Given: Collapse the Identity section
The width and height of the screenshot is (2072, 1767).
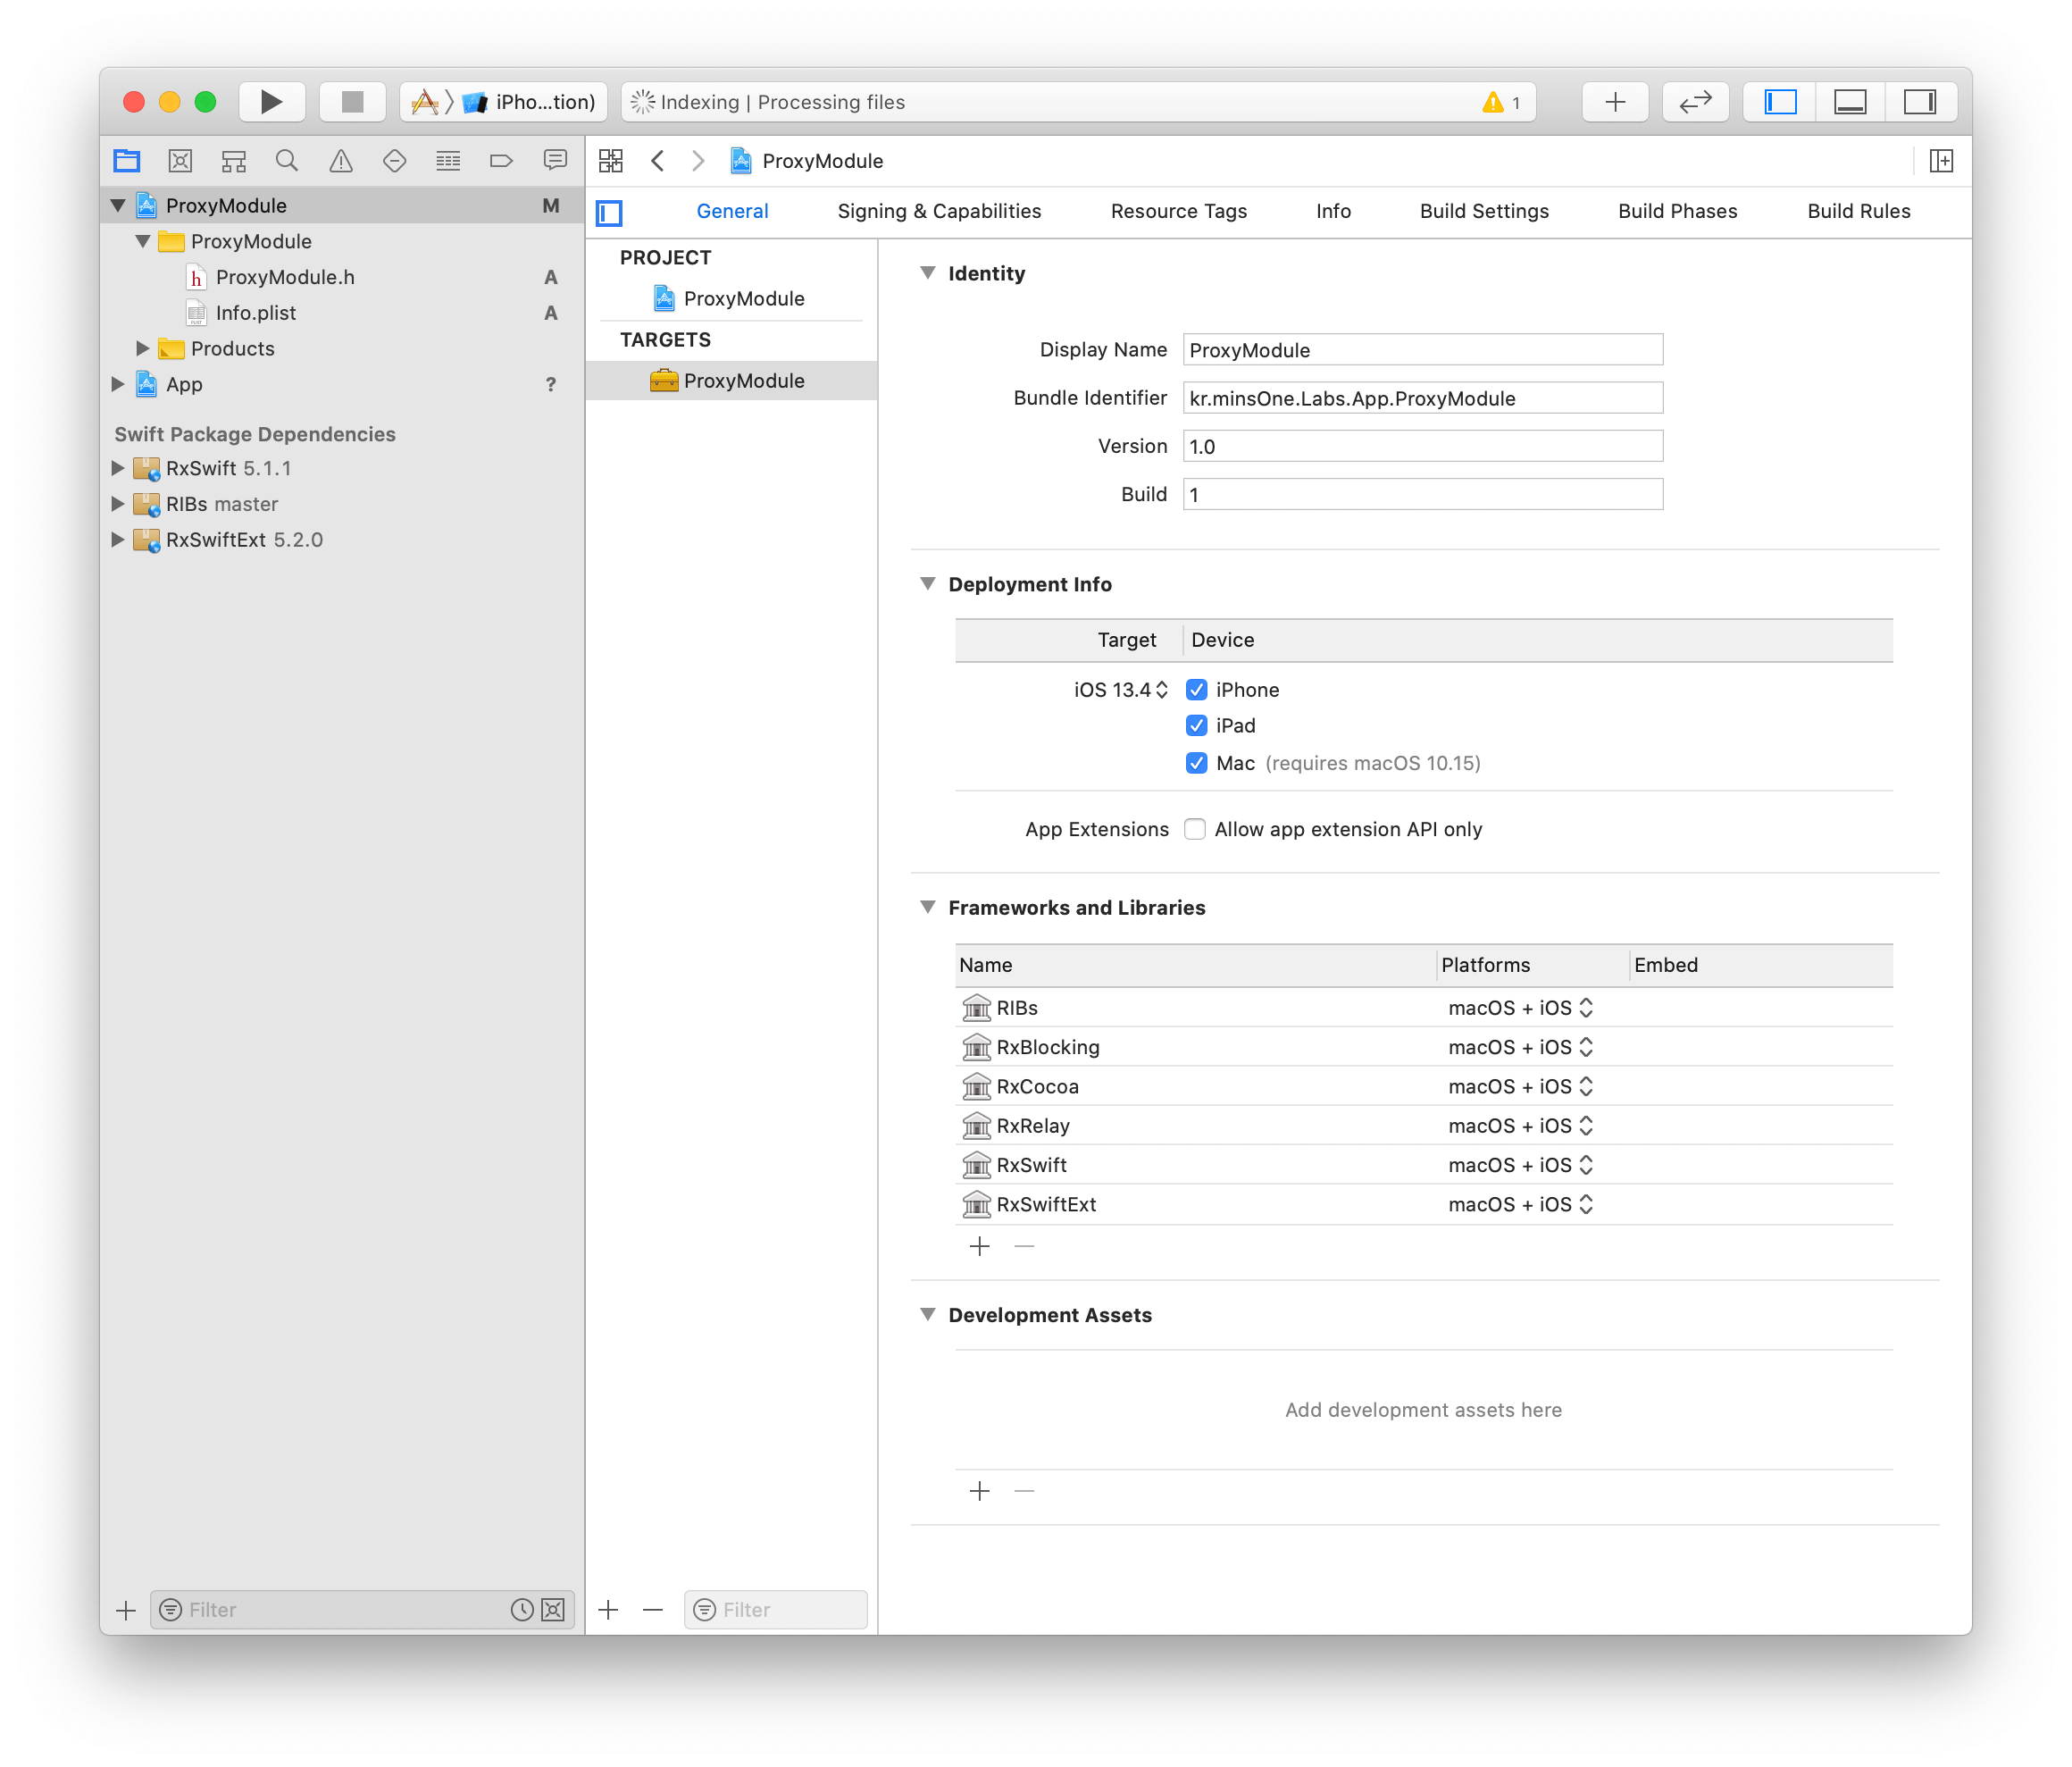Looking at the screenshot, I should coord(927,273).
